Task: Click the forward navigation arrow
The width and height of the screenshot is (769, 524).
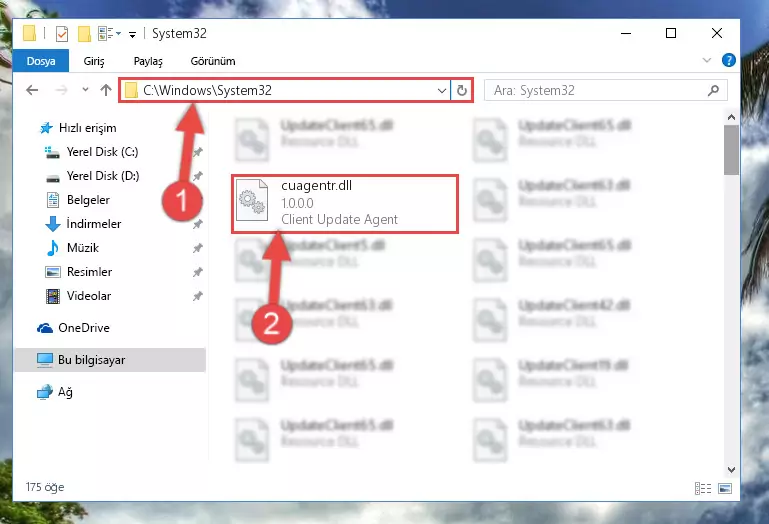Action: click(61, 90)
